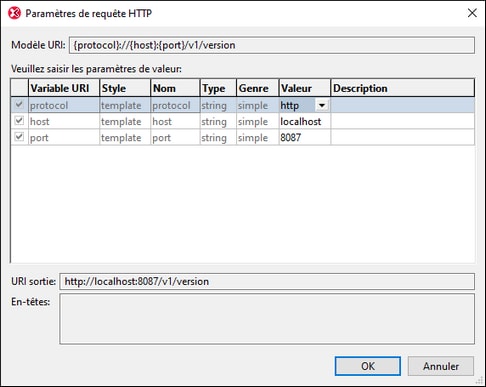Click the Genre column header
This screenshot has width=486, height=387.
[258, 88]
